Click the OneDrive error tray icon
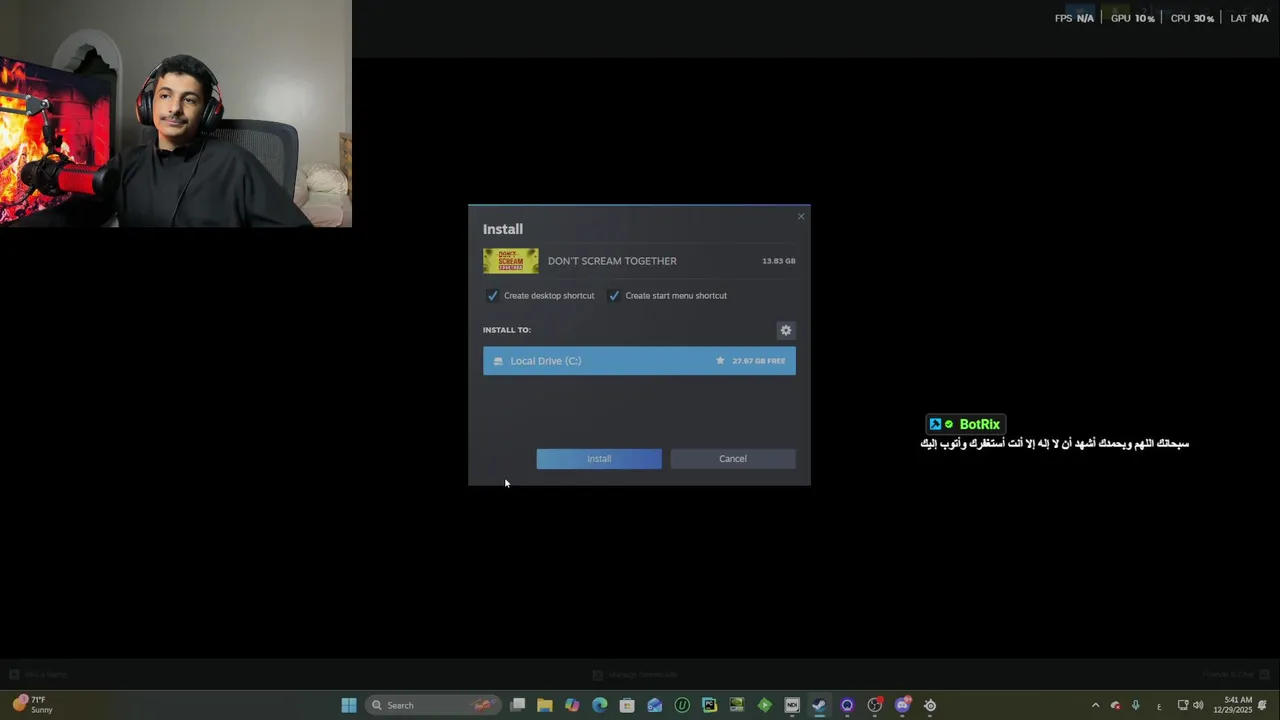The height and width of the screenshot is (720, 1280). click(1115, 706)
